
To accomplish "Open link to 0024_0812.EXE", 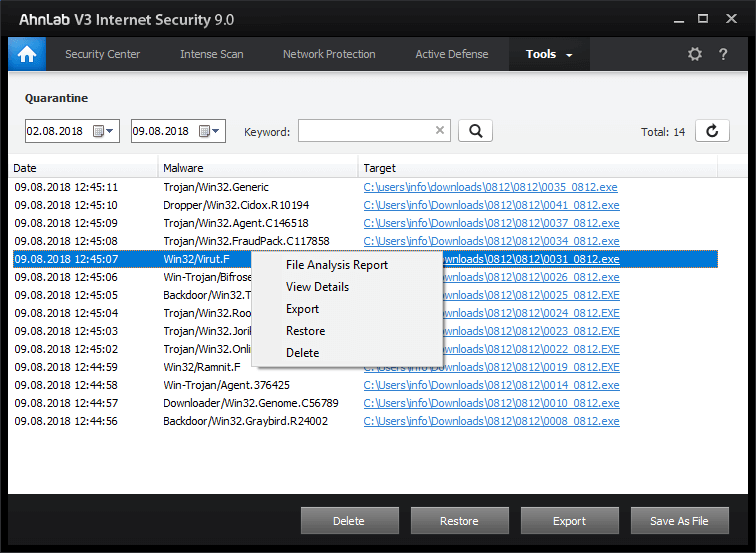I will pos(531,313).
